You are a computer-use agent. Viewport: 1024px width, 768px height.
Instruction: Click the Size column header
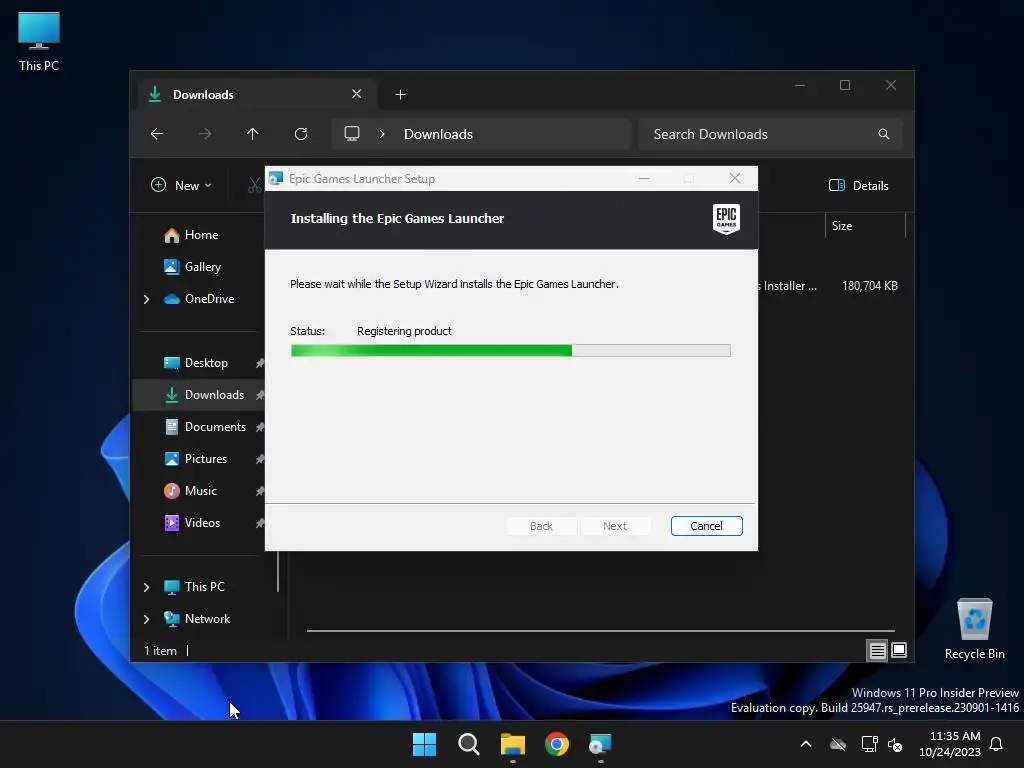(865, 226)
